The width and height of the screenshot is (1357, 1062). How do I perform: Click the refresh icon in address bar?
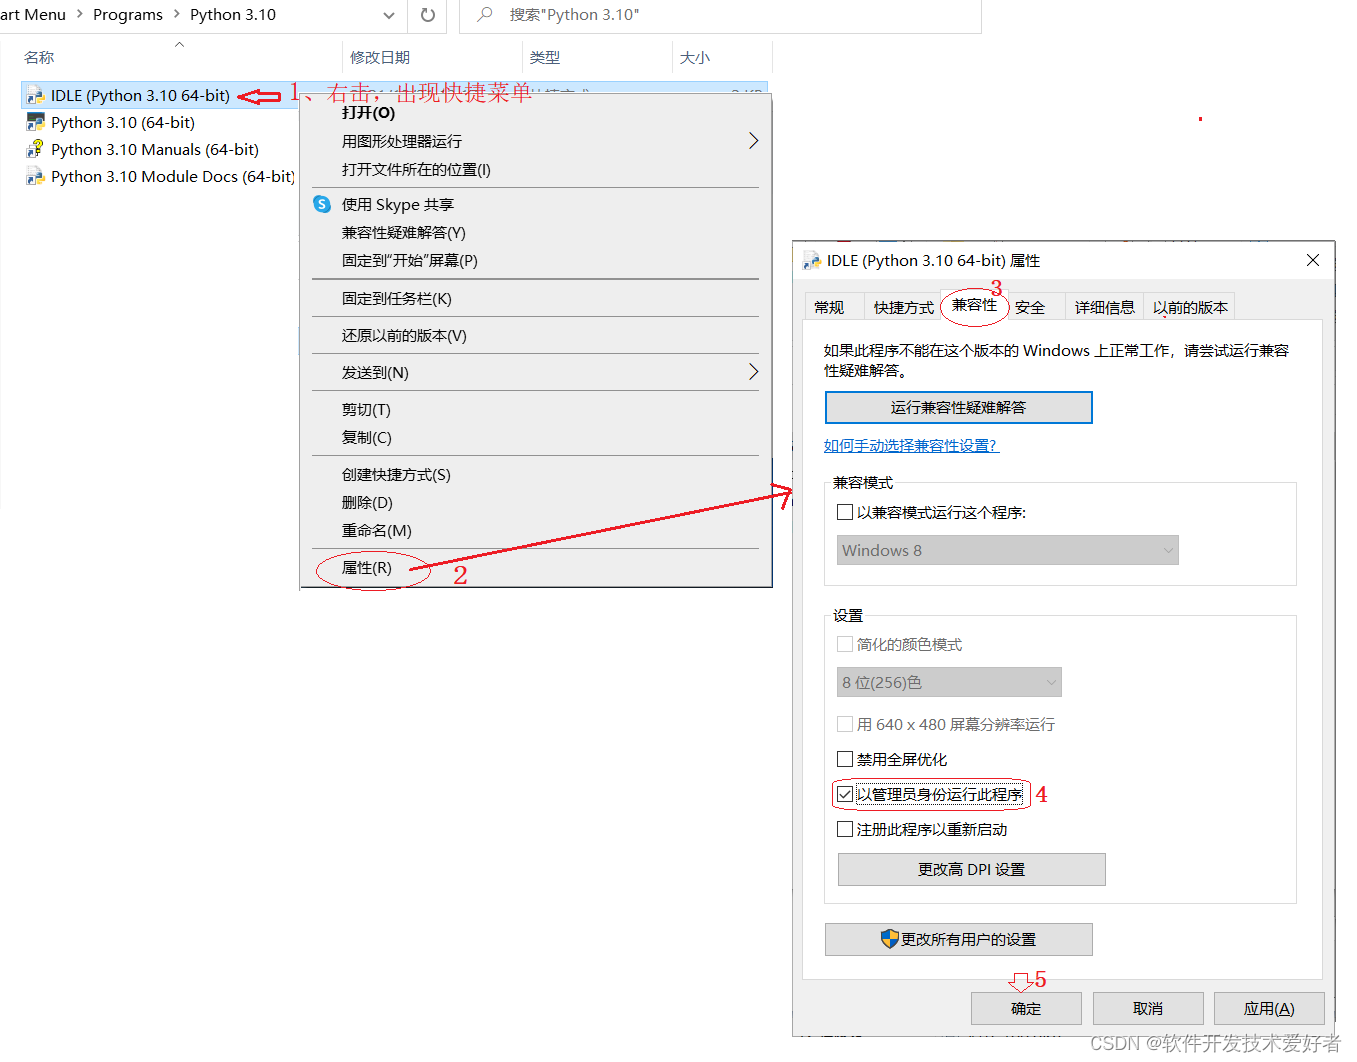point(428,15)
